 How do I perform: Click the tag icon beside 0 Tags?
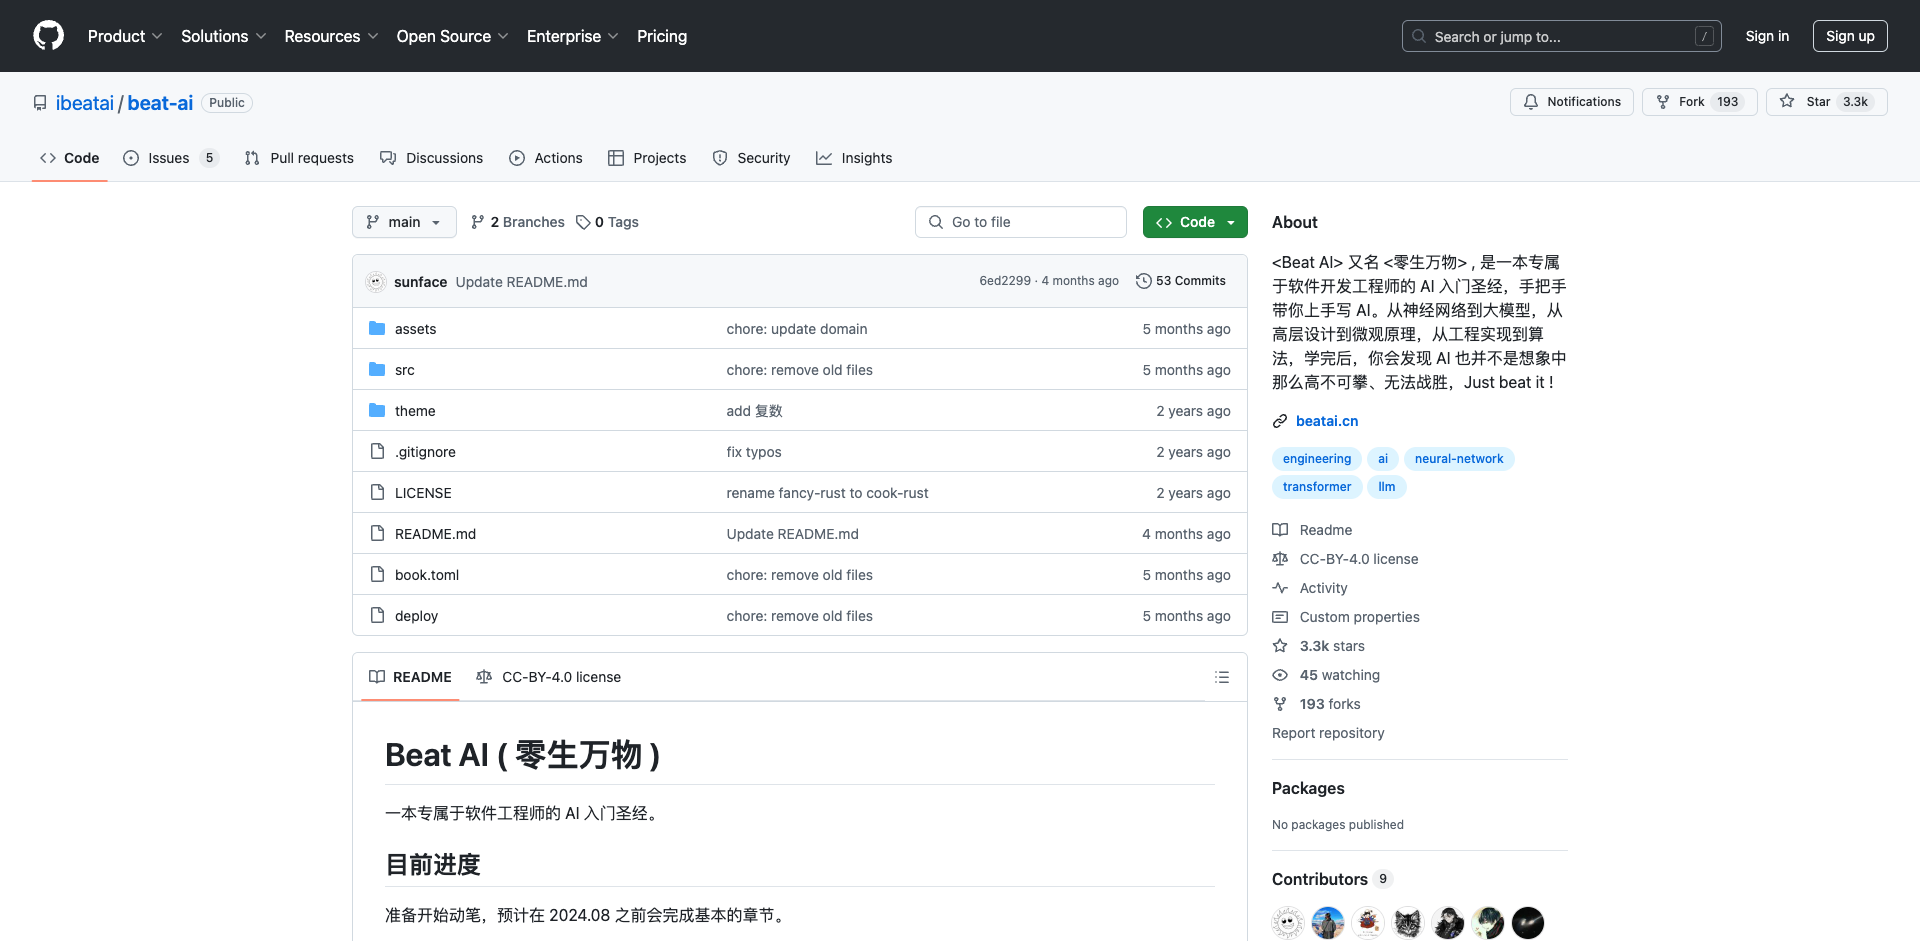[x=583, y=222]
